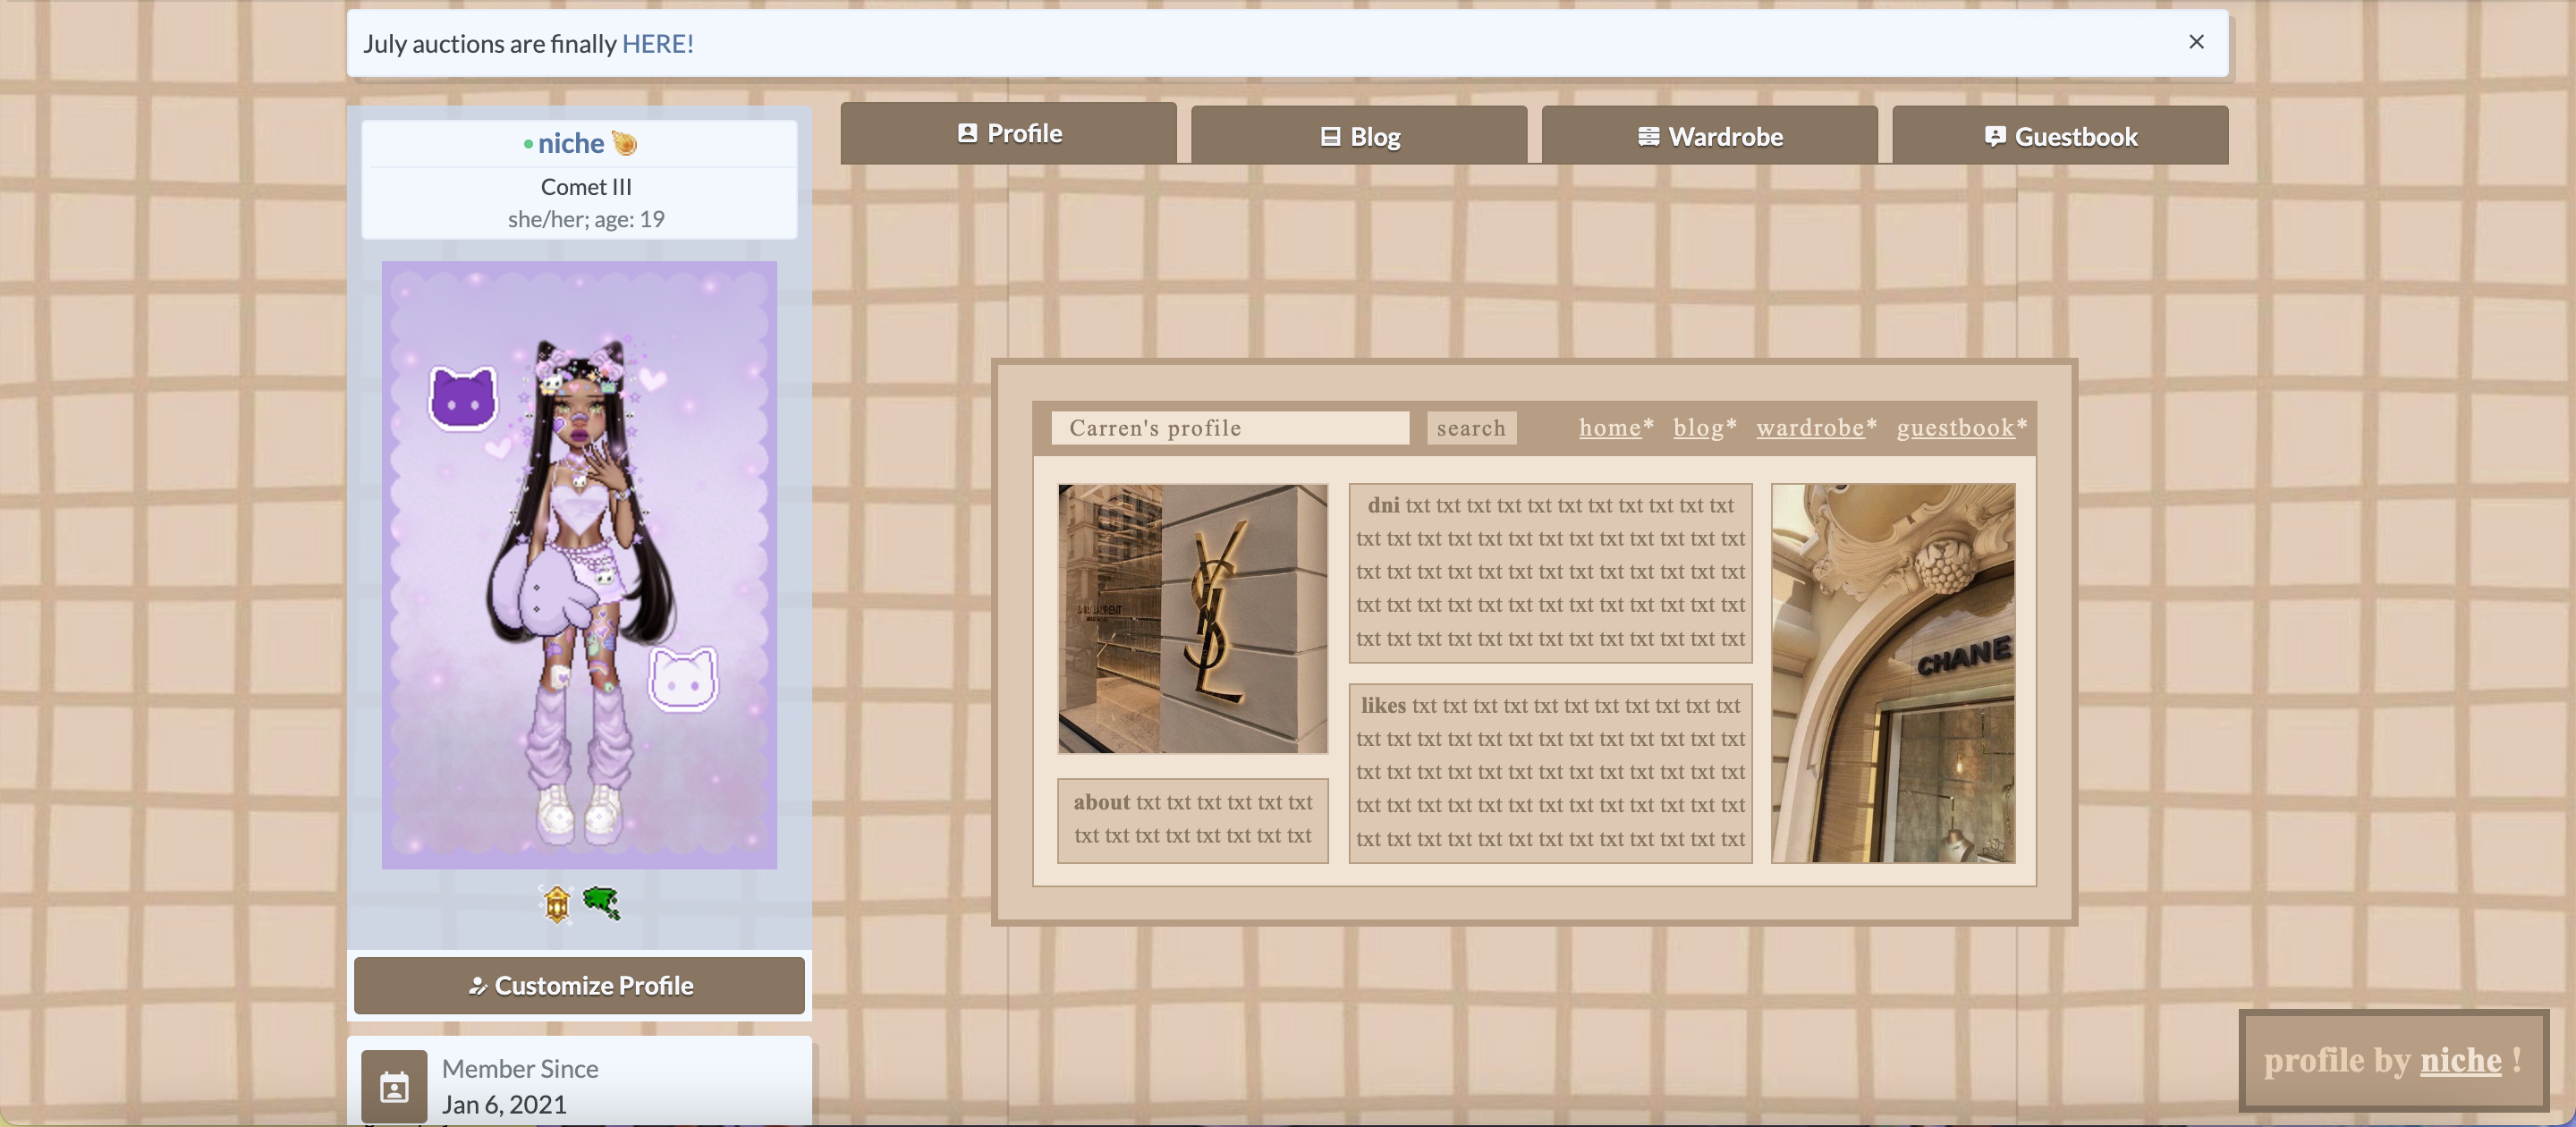Viewport: 2576px width, 1127px height.
Task: Follow the blog* link
Action: [1704, 428]
